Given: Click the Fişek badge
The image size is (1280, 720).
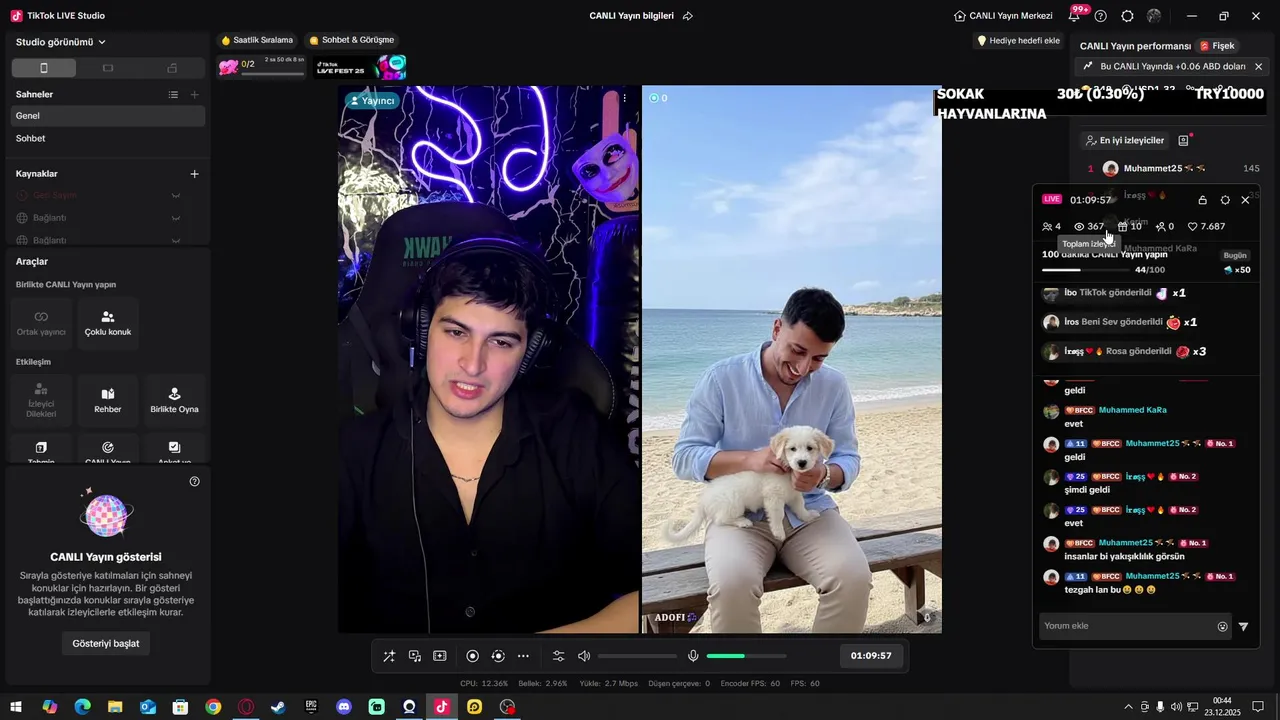Looking at the screenshot, I should pyautogui.click(x=1218, y=46).
